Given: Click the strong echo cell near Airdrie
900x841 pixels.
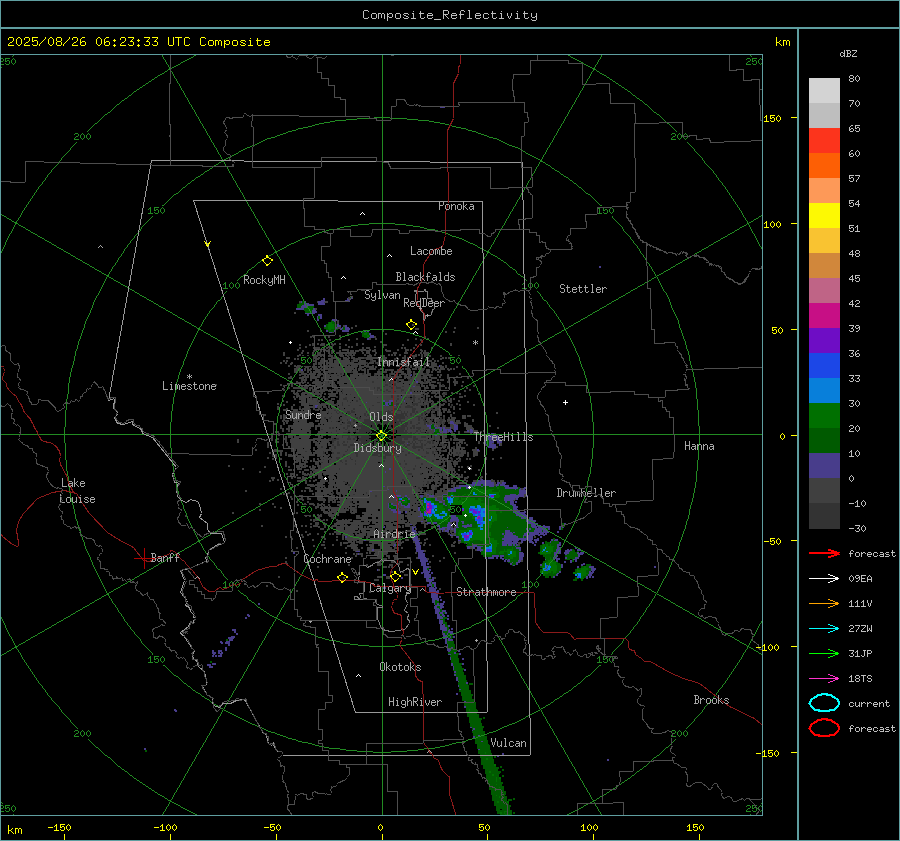Looking at the screenshot, I should tap(429, 507).
